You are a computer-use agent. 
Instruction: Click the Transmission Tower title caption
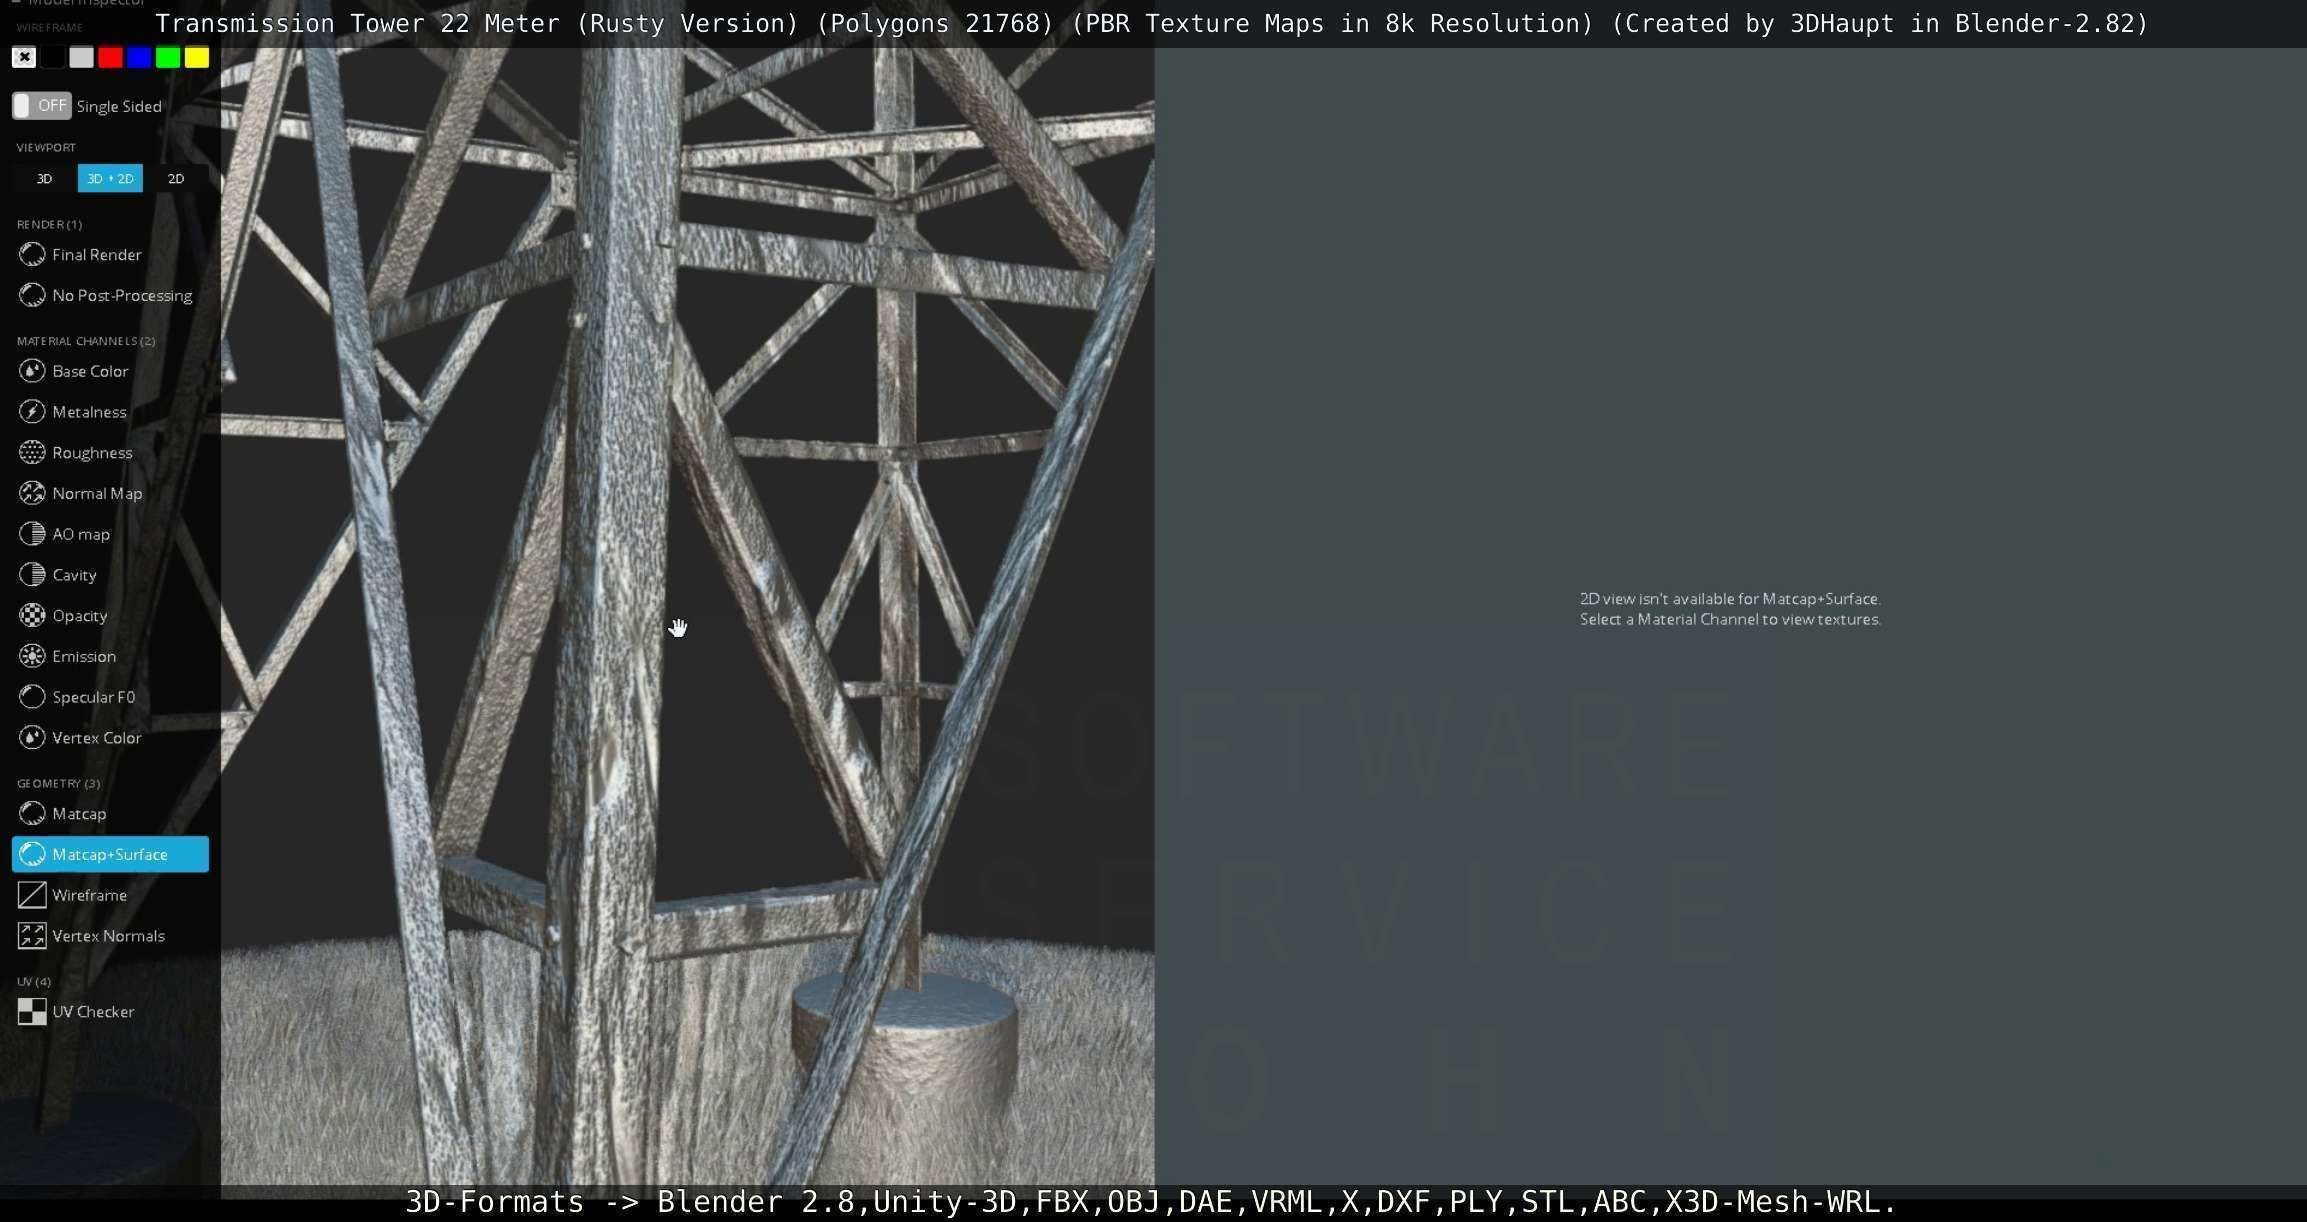pyautogui.click(x=1152, y=24)
